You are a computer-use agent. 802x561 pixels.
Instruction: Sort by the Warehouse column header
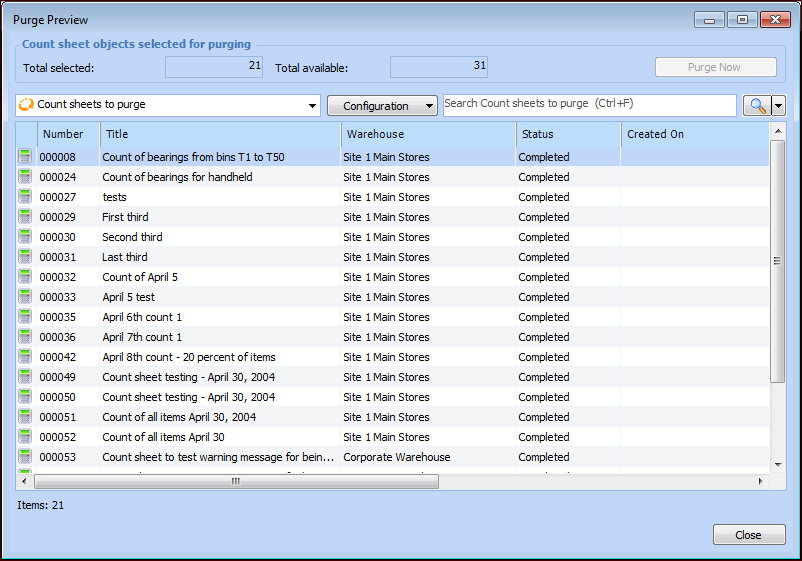428,134
